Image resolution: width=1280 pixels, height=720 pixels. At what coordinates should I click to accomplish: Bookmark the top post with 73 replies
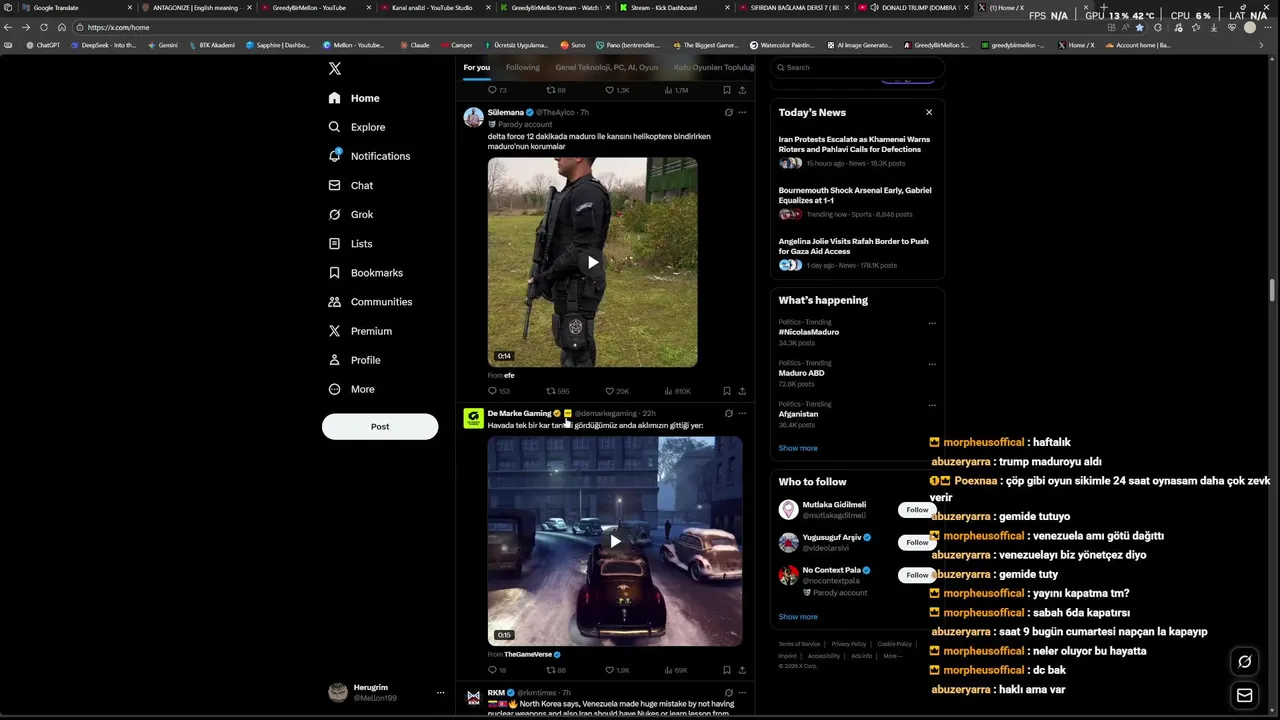point(727,90)
